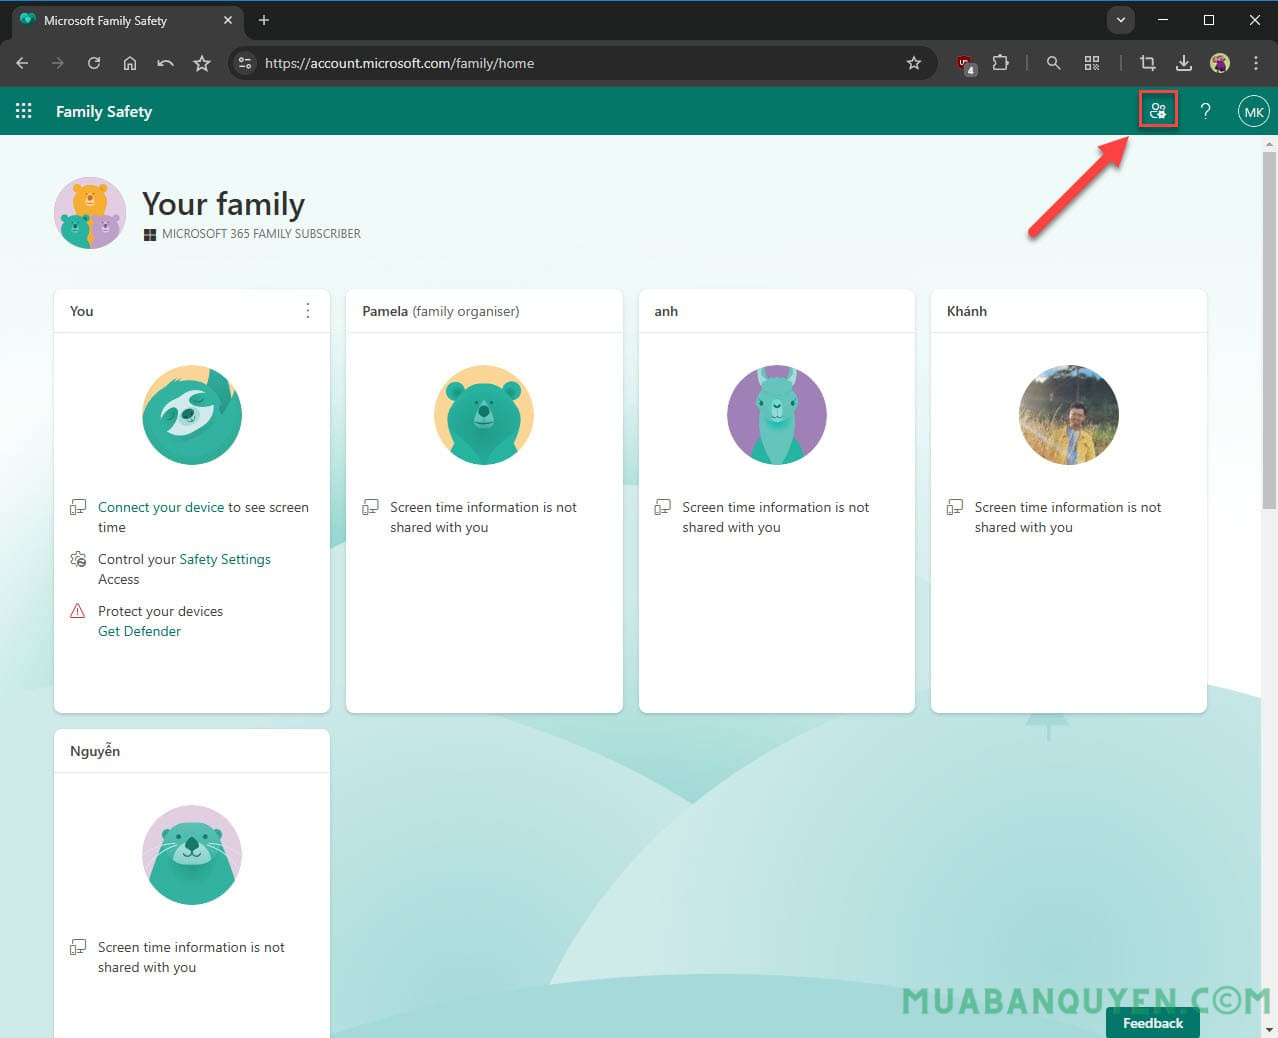This screenshot has width=1278, height=1038.
Task: Click the Protect your devices warning icon
Action: [x=78, y=611]
